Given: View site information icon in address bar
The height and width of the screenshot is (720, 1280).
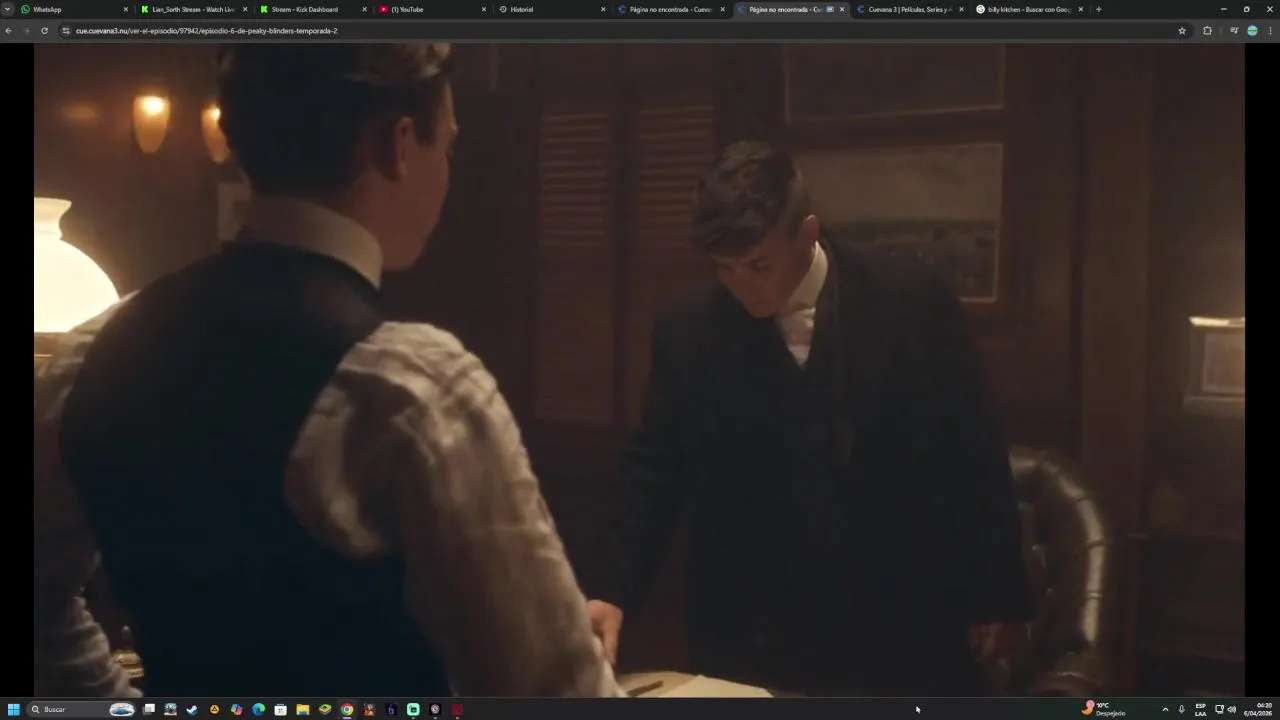Looking at the screenshot, I should [66, 31].
